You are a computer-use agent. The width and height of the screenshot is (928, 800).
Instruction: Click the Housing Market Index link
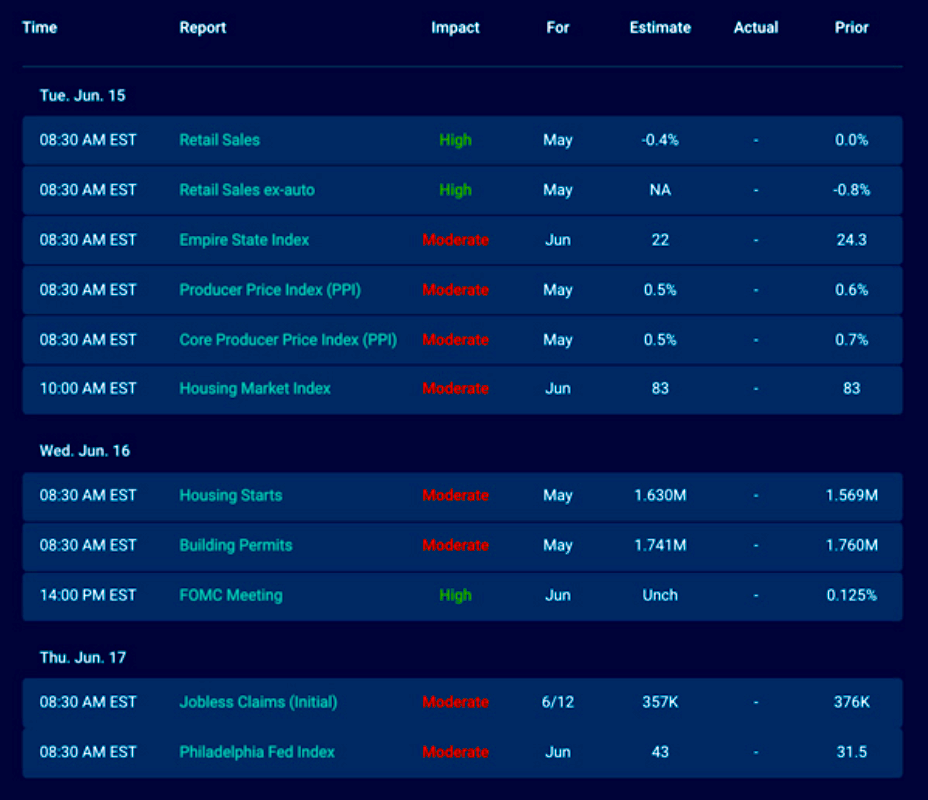coord(255,388)
